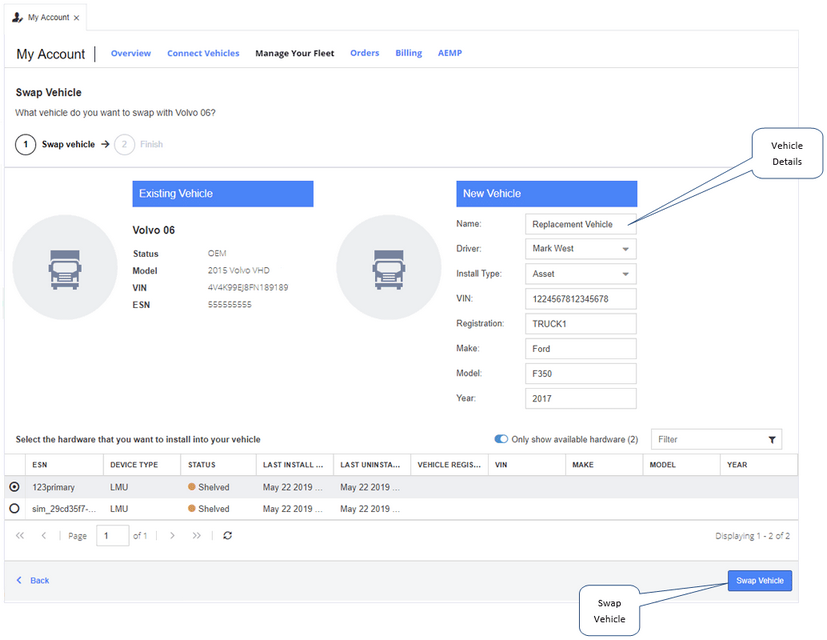827x640 pixels.
Task: Click the filter funnel icon
Action: click(x=772, y=440)
